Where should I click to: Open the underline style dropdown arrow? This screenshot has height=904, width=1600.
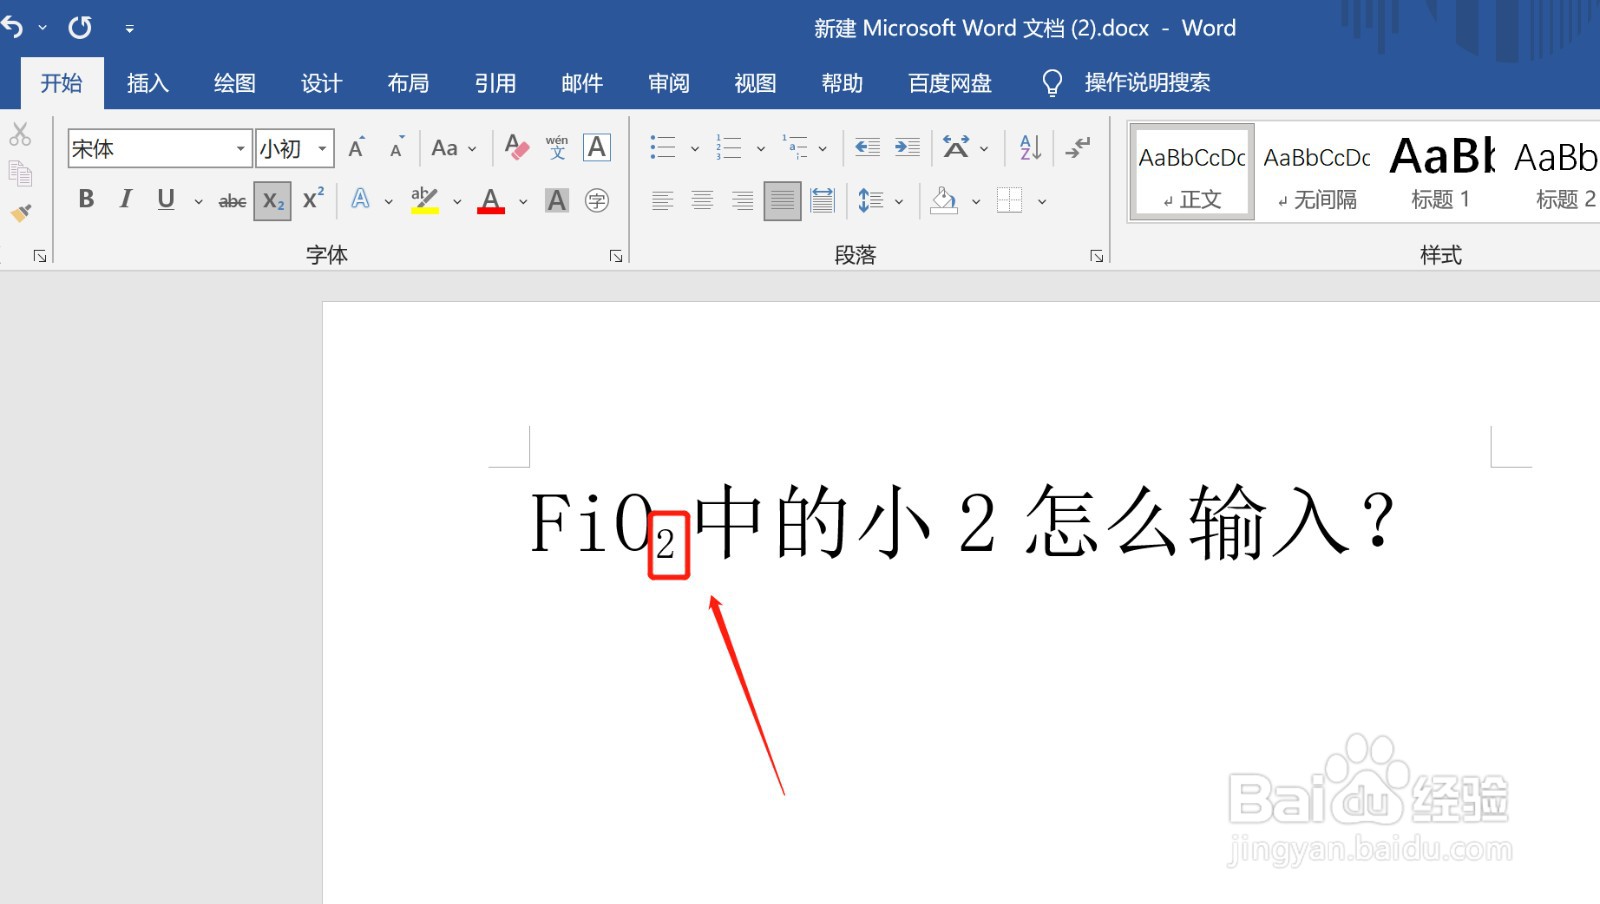[198, 201]
